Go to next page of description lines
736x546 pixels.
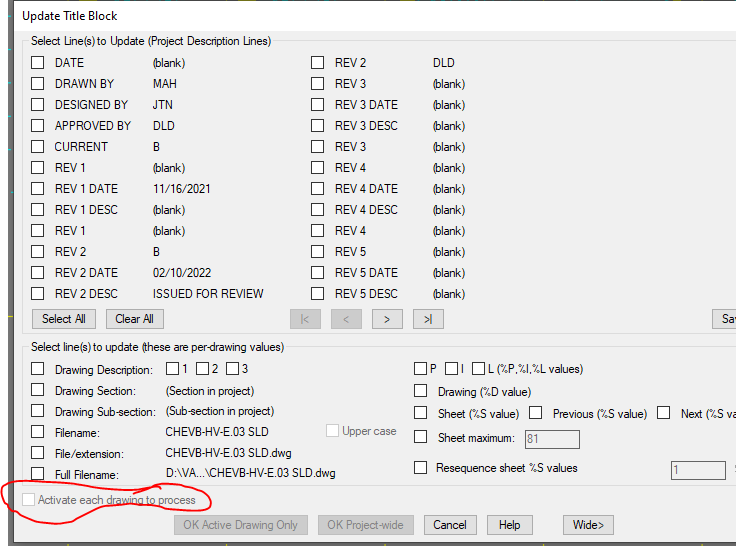387,319
